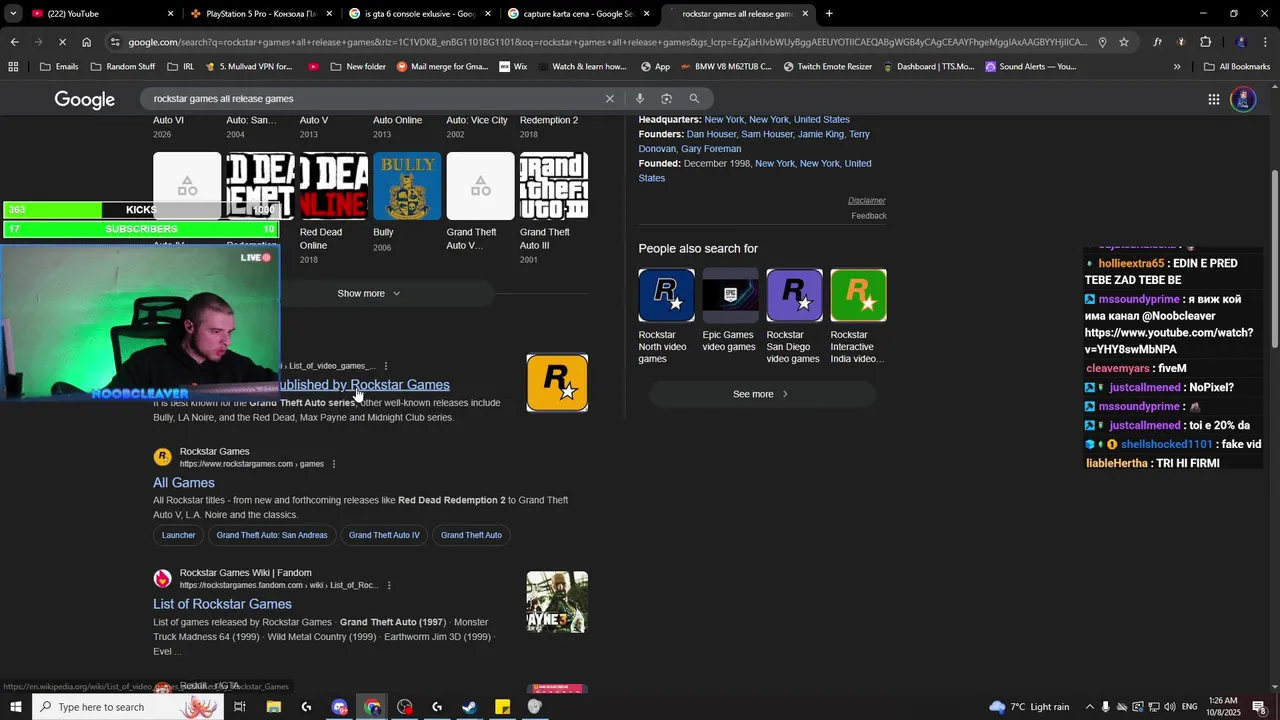
Task: Open the Random Stuff bookmark folder
Action: pos(123,67)
